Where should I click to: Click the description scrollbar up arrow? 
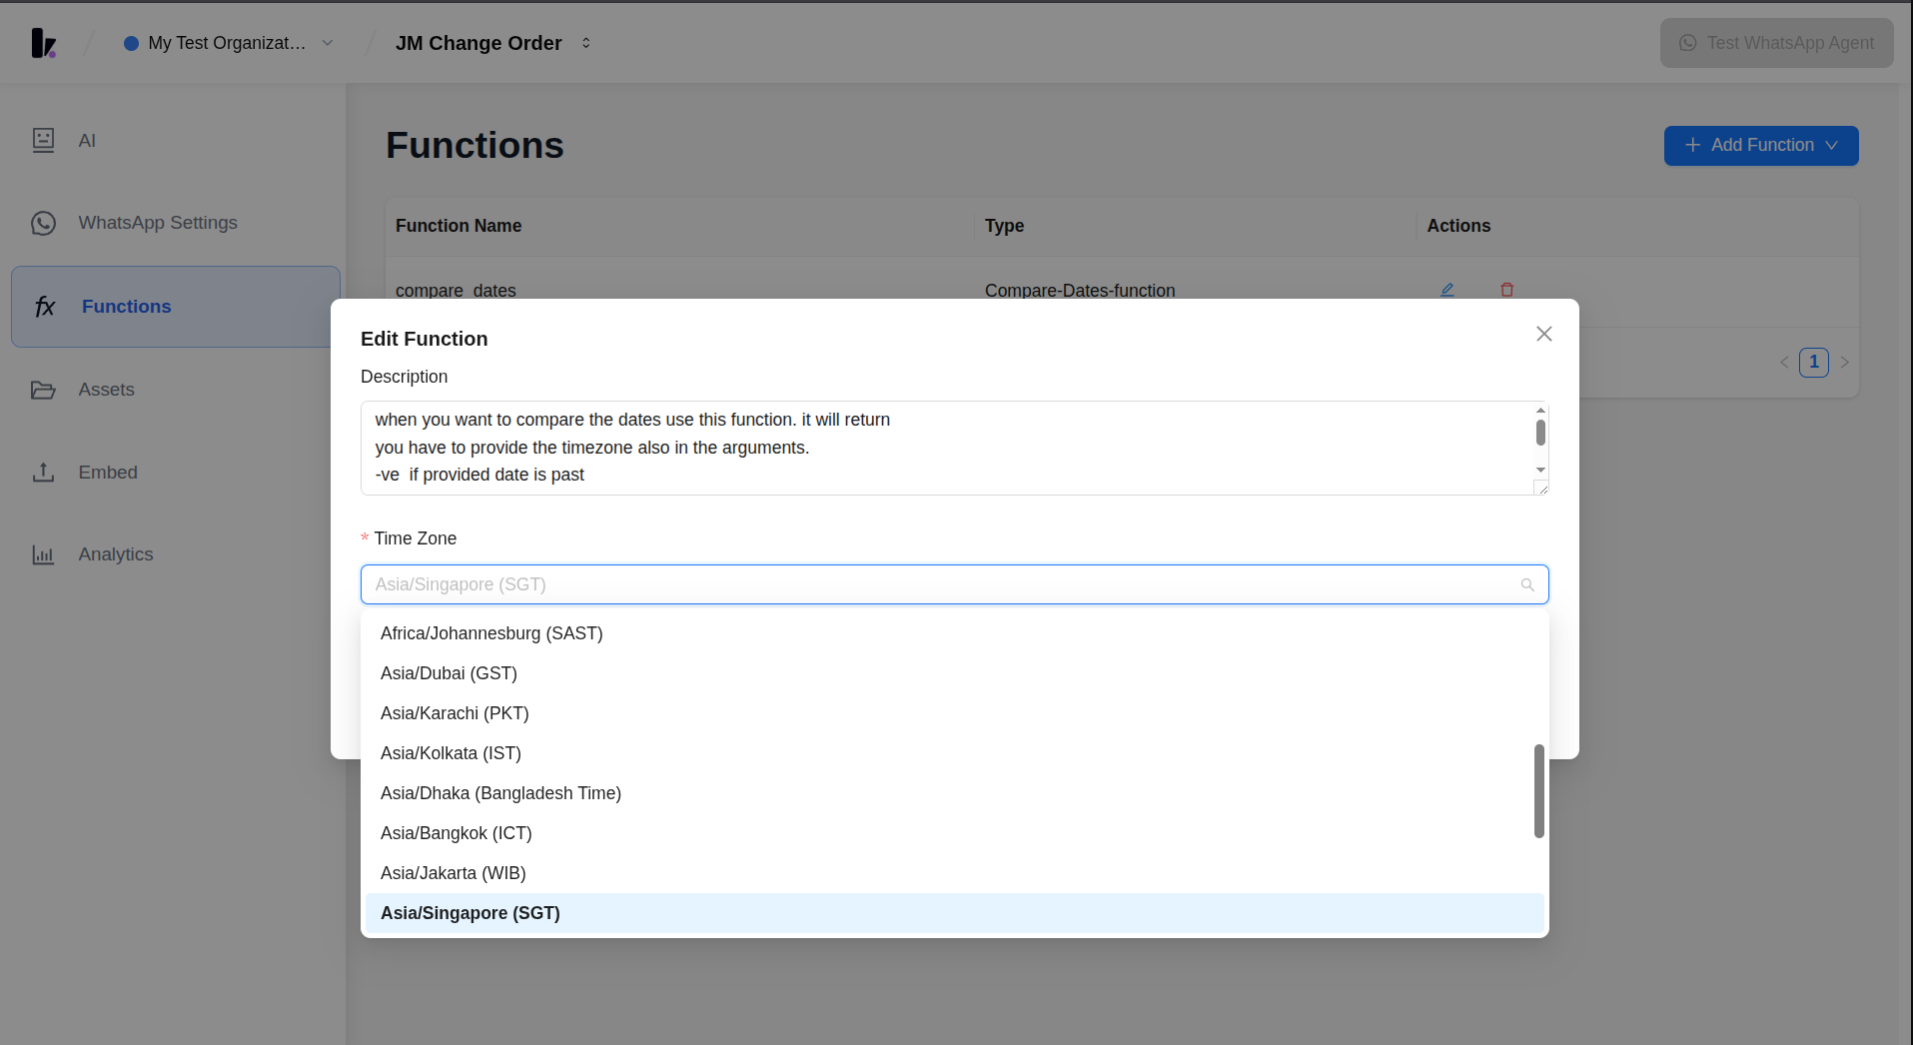pyautogui.click(x=1540, y=410)
